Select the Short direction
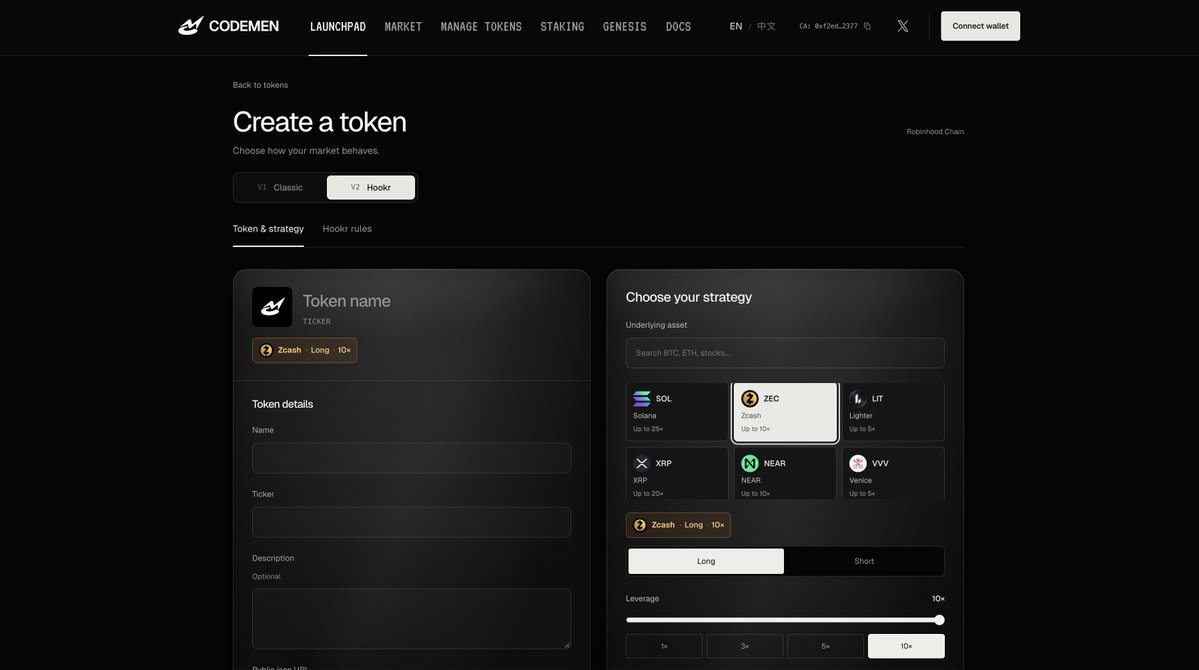The image size is (1199, 670). (x=864, y=561)
